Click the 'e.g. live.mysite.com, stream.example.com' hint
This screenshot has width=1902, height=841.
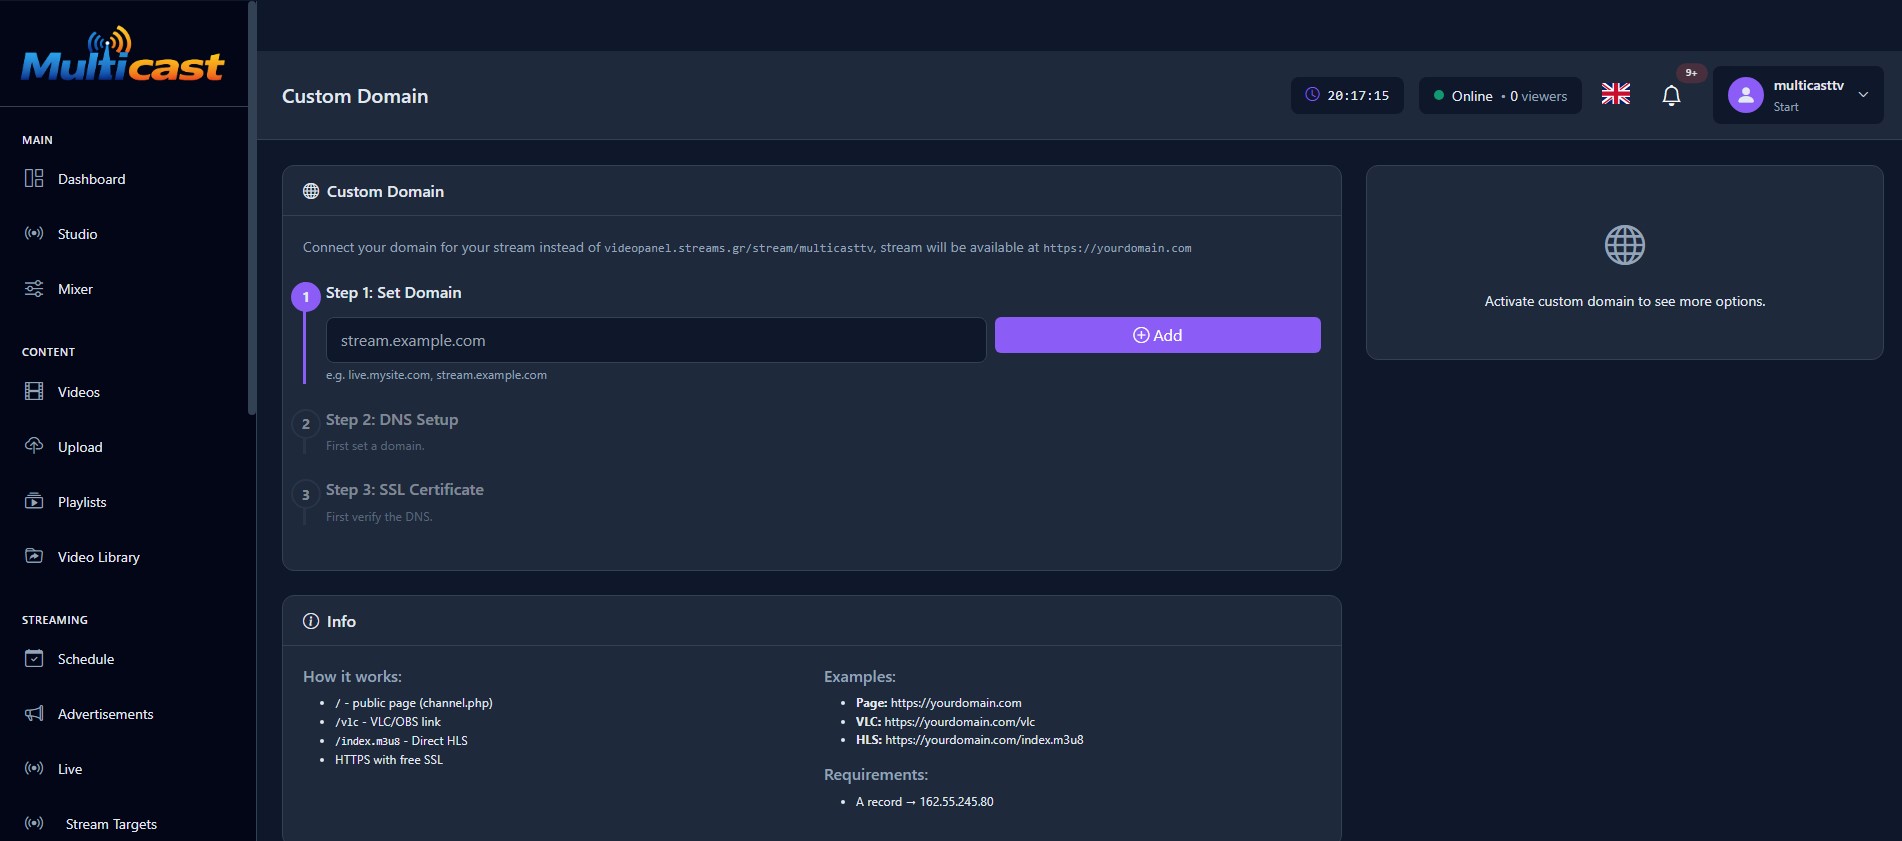coord(436,375)
